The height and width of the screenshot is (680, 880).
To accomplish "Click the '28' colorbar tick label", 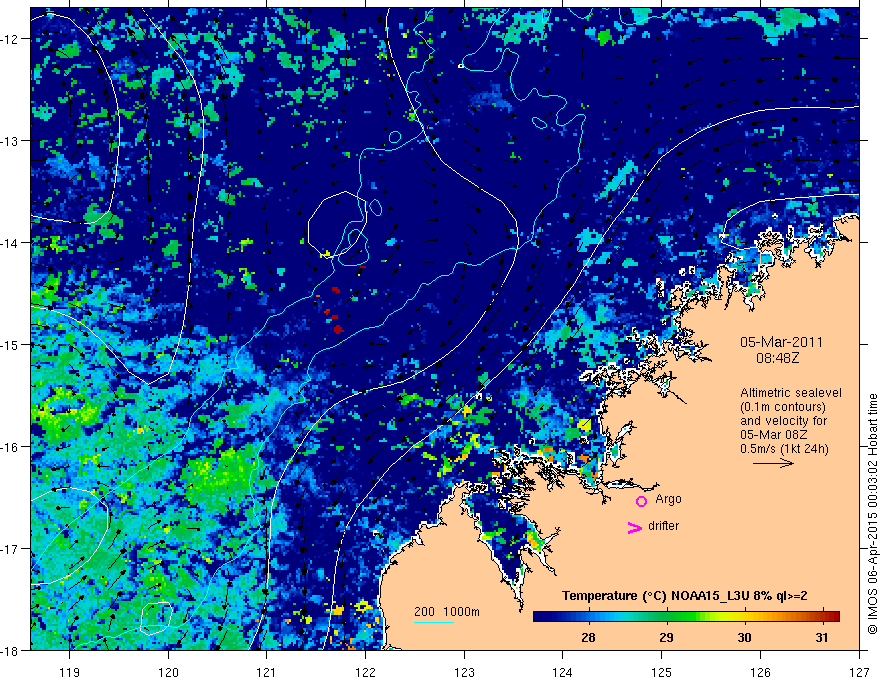I will click(x=588, y=637).
